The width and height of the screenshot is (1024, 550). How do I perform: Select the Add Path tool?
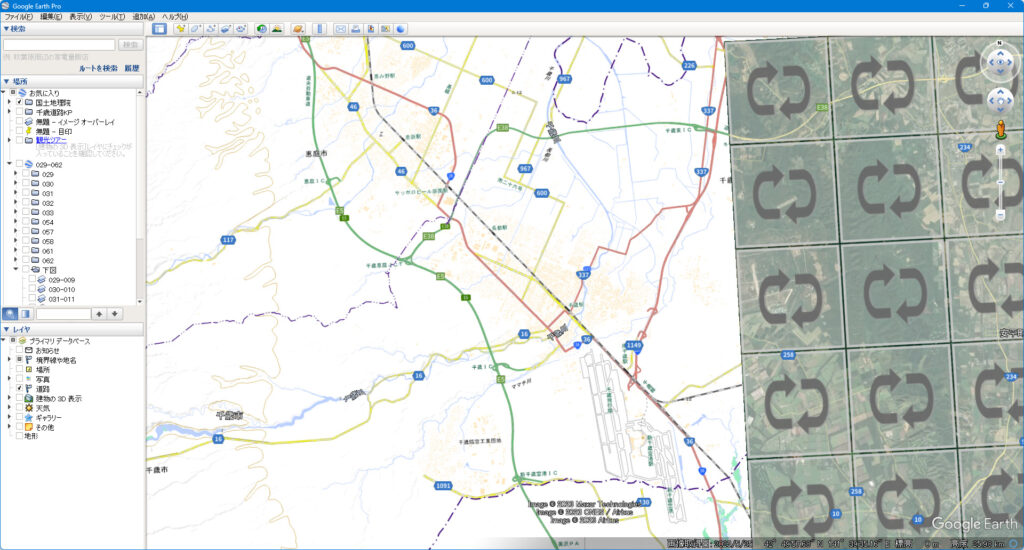pos(211,29)
